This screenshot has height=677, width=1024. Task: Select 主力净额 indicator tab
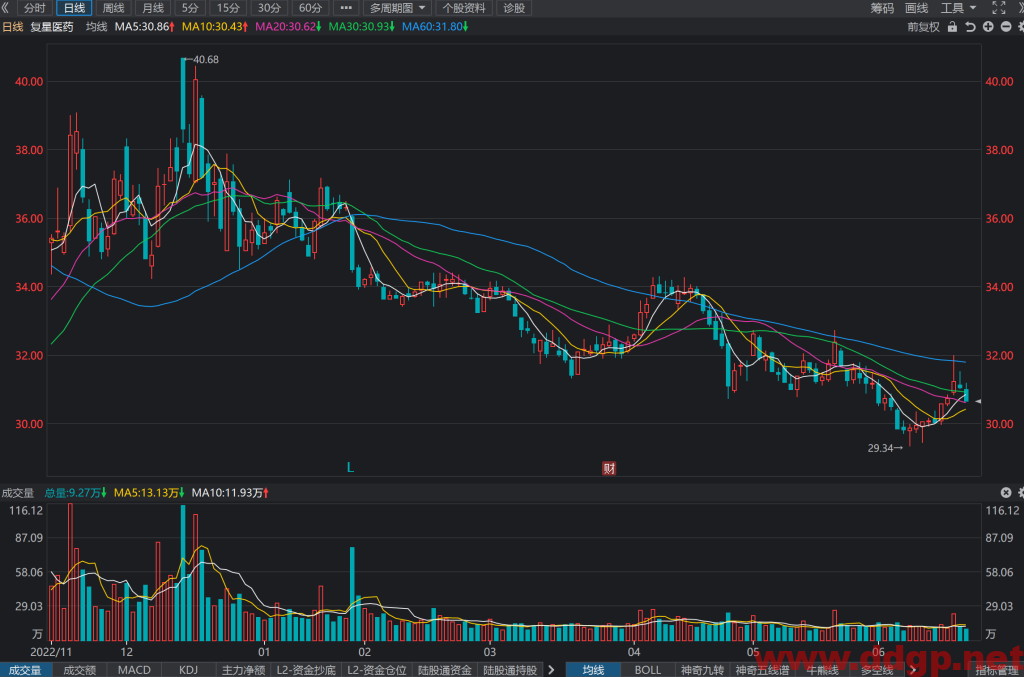[x=243, y=670]
